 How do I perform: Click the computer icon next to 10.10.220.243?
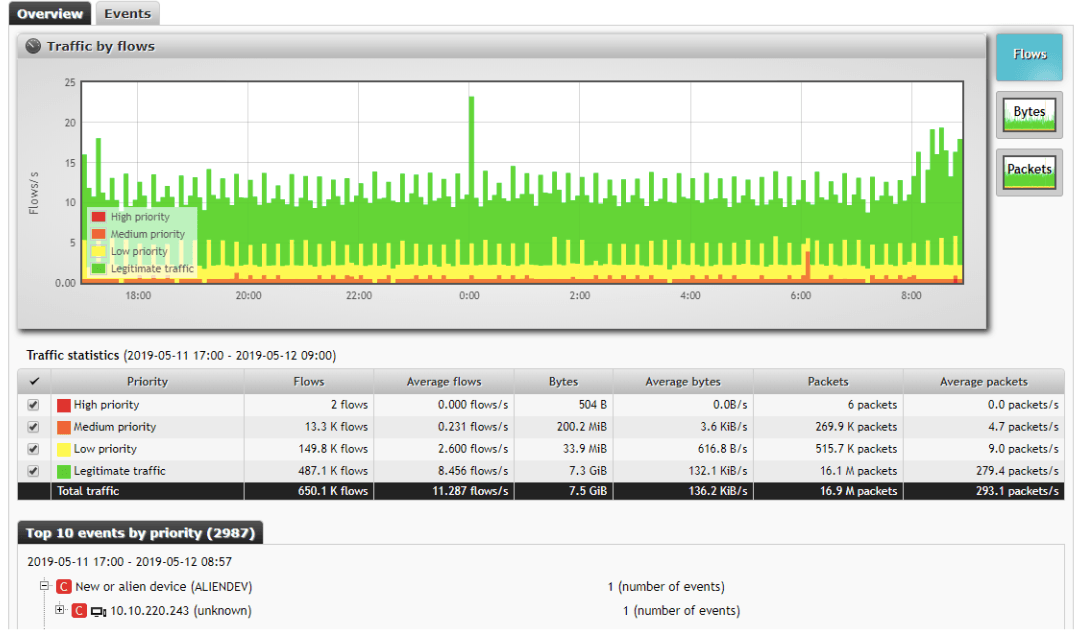click(x=98, y=611)
